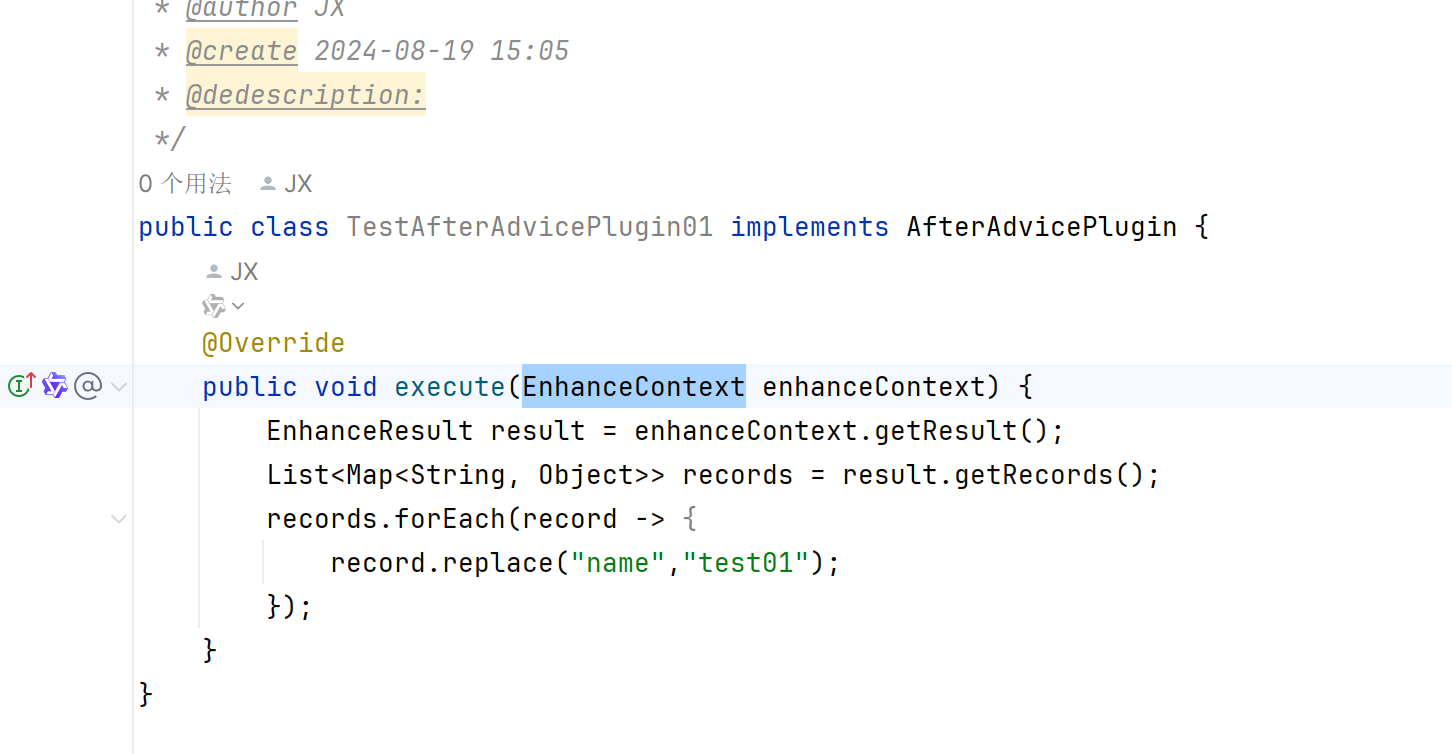Click the @create doc tag
1452x754 pixels.
242,51
